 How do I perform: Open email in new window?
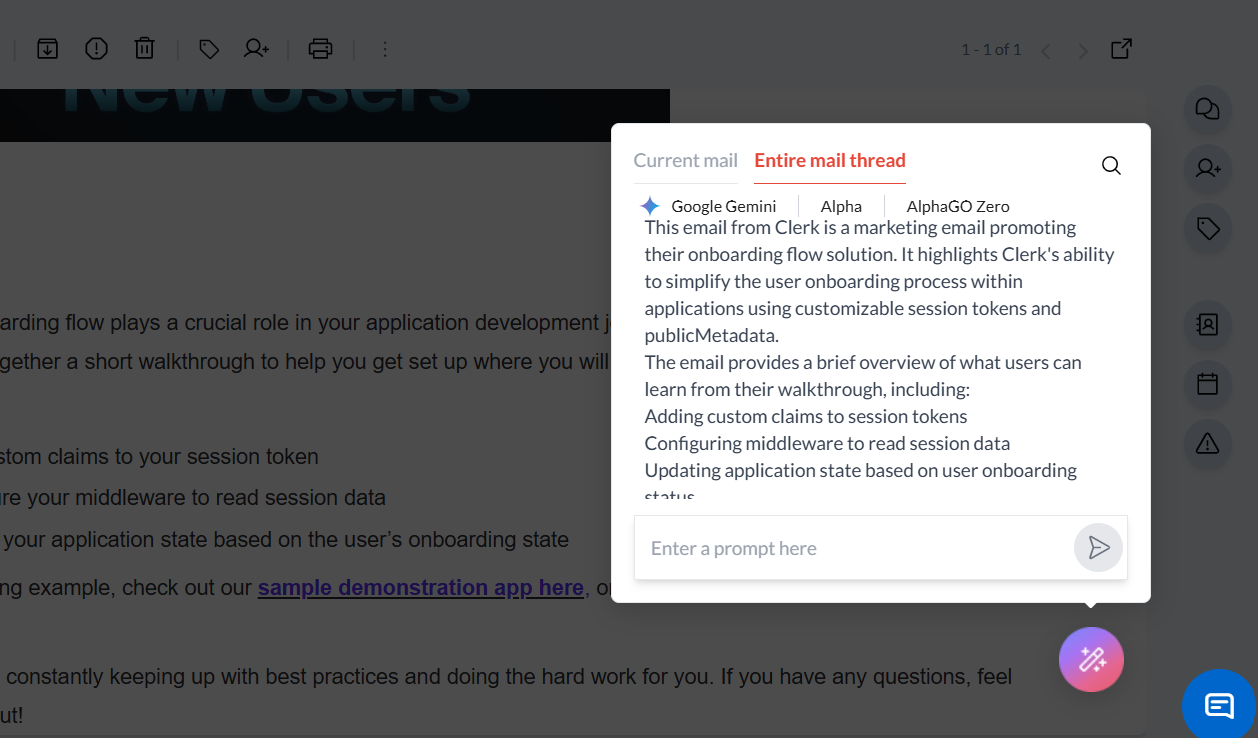[1122, 48]
